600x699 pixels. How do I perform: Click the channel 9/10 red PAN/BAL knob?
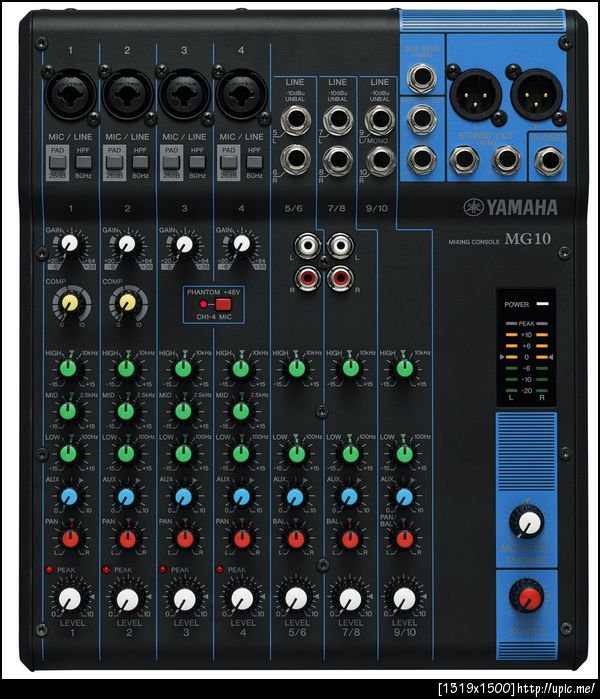click(404, 539)
